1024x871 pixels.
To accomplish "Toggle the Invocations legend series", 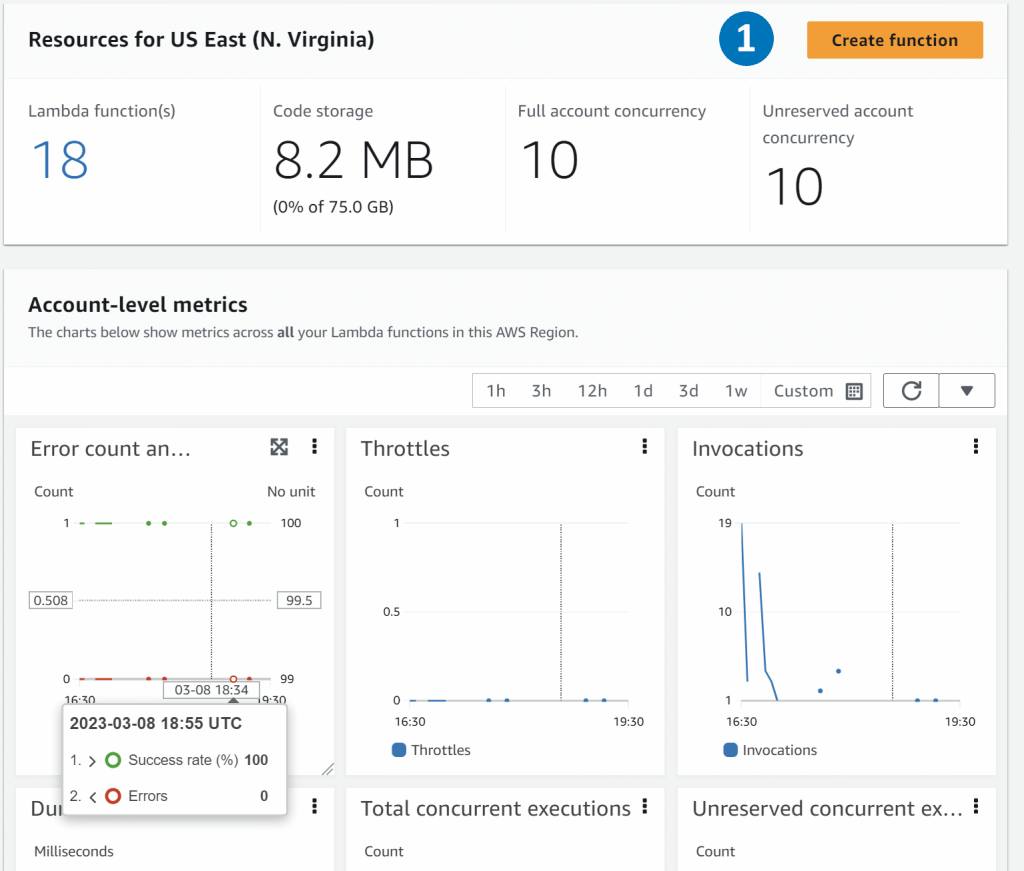I will pyautogui.click(x=769, y=750).
